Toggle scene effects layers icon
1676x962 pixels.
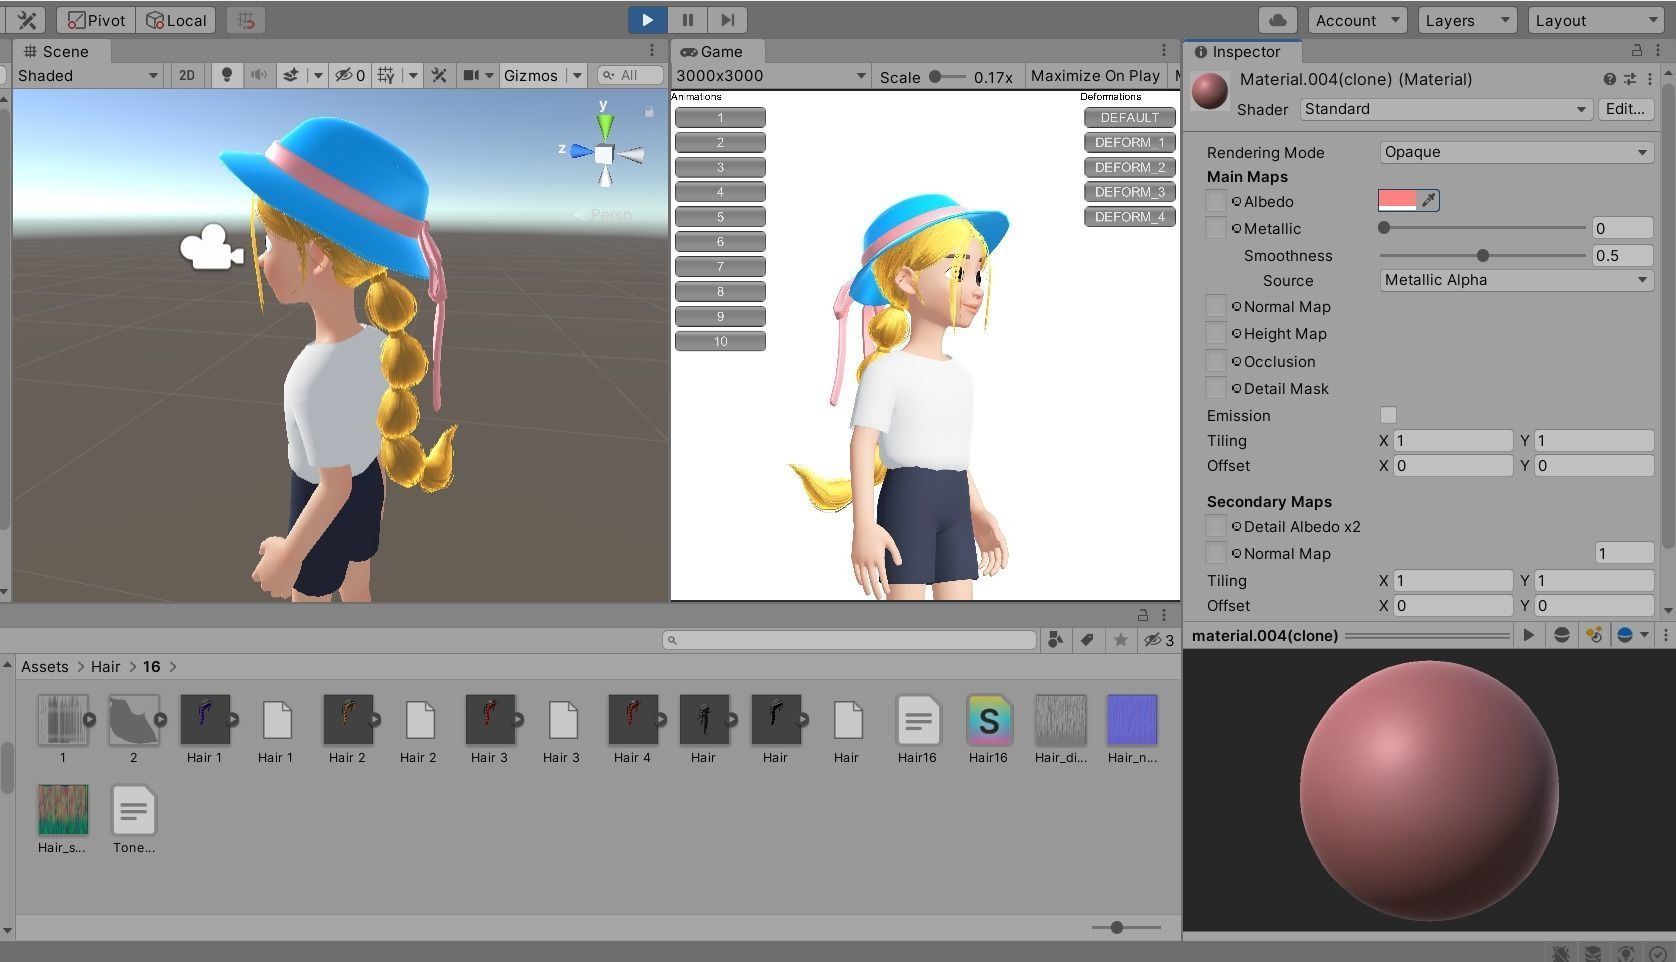291,75
